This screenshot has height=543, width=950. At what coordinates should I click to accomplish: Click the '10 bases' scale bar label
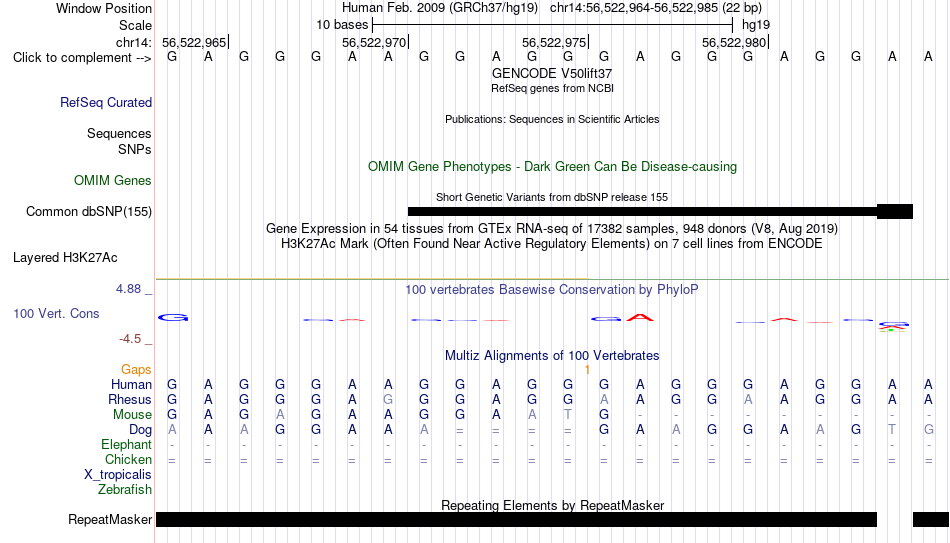pyautogui.click(x=342, y=25)
